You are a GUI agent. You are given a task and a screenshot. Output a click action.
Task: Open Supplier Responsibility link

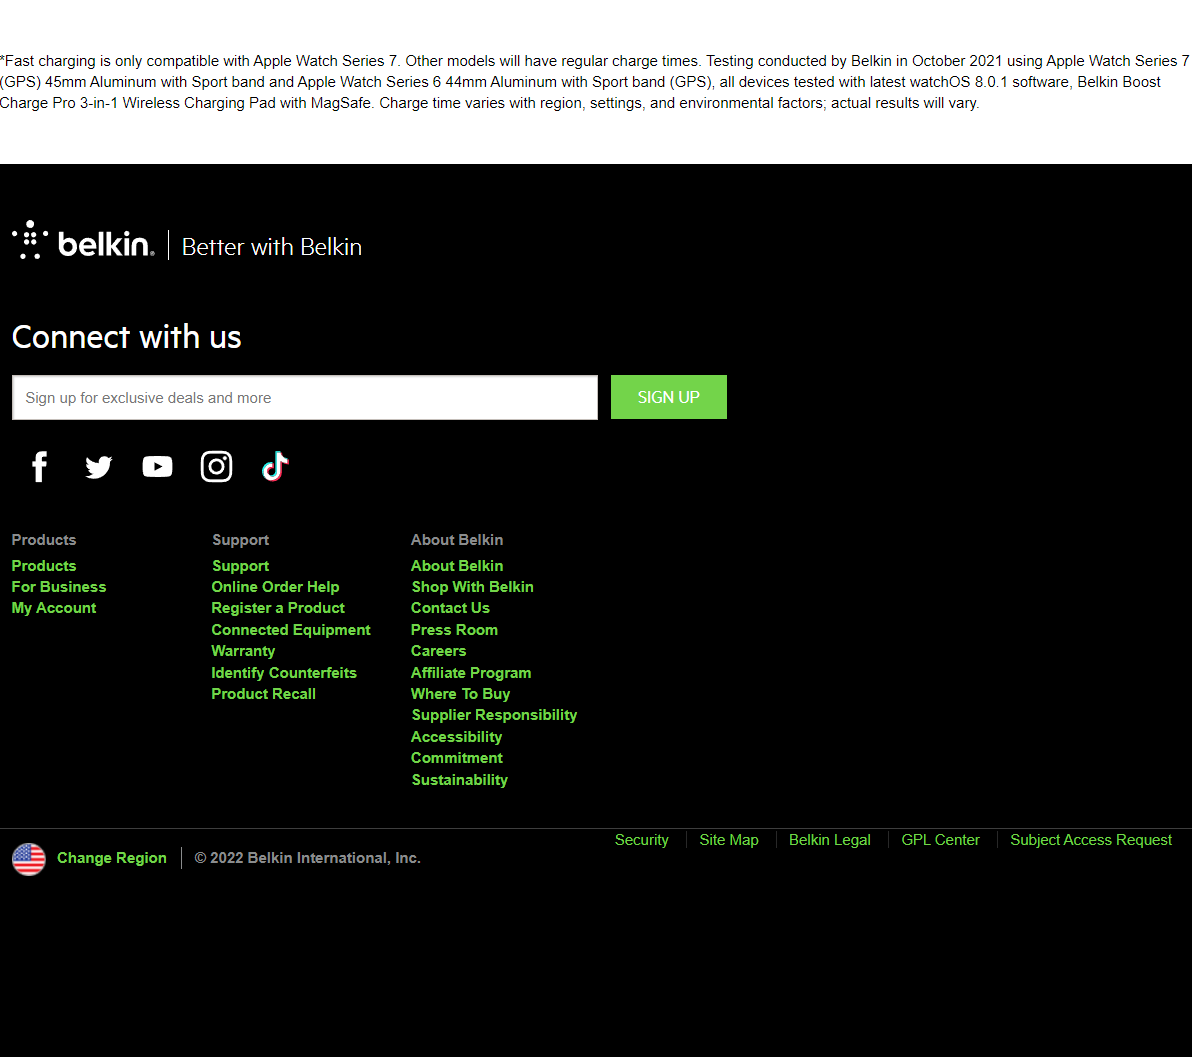[494, 715]
